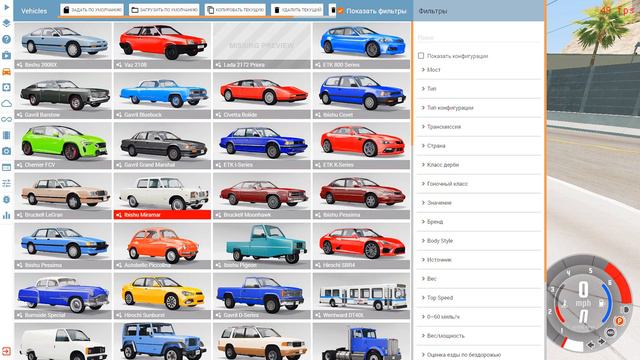The image size is (640, 360).
Task: Click the briefcase play icon in sidebar
Action: pyautogui.click(x=7, y=55)
